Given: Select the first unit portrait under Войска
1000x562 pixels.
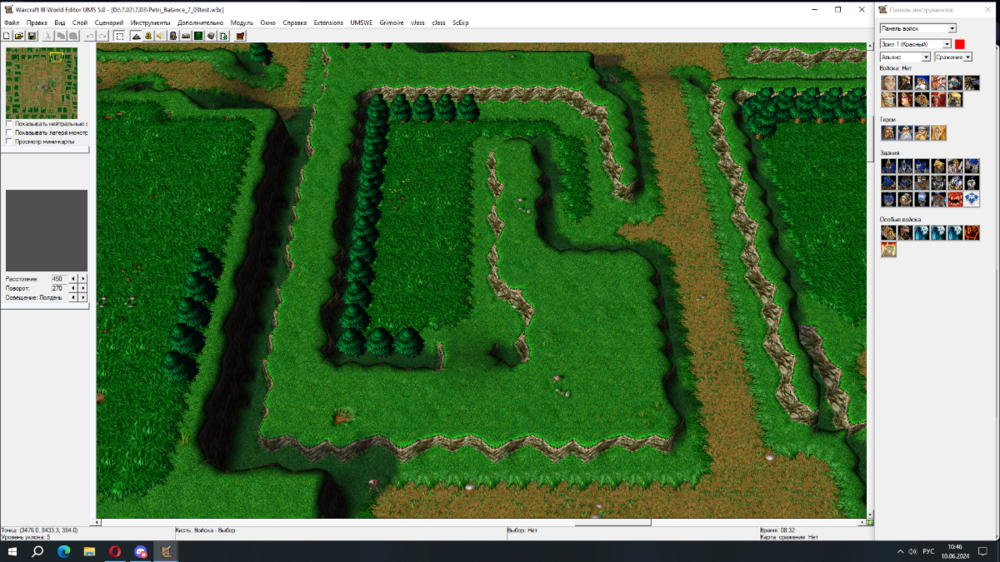Looking at the screenshot, I should [x=889, y=83].
